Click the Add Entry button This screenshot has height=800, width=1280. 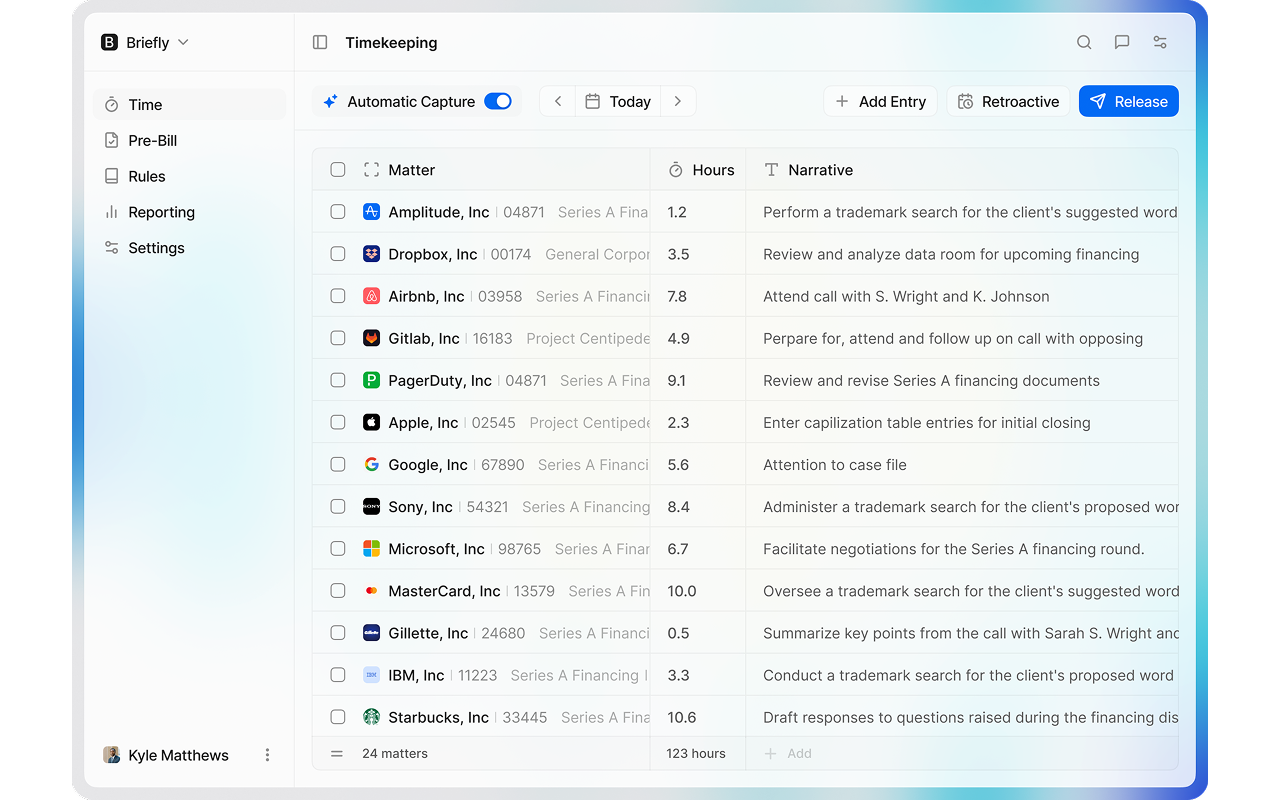(x=880, y=101)
